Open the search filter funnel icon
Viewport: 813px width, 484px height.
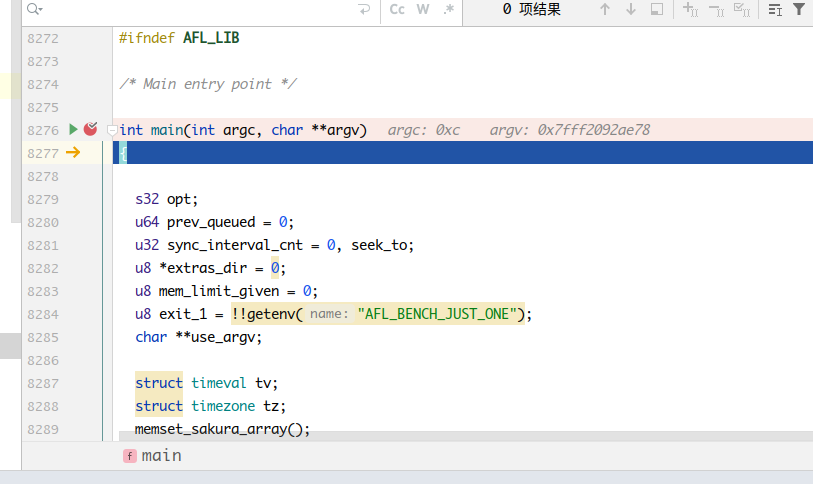(x=799, y=9)
